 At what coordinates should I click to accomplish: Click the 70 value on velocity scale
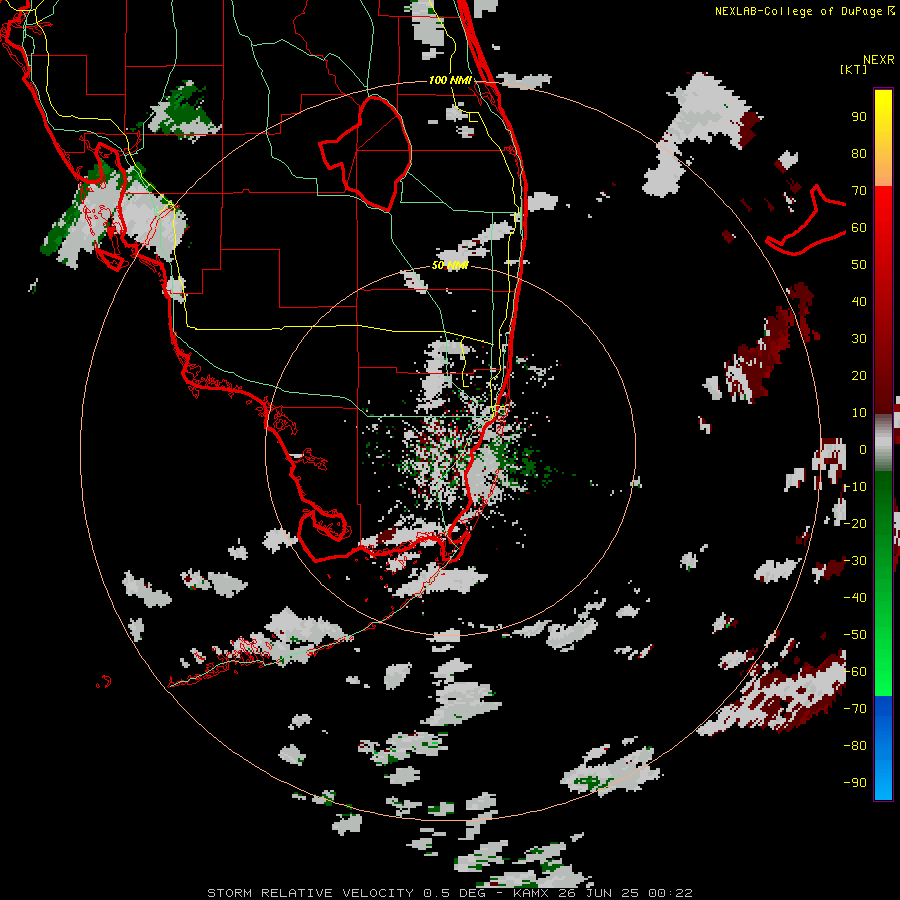tap(859, 191)
